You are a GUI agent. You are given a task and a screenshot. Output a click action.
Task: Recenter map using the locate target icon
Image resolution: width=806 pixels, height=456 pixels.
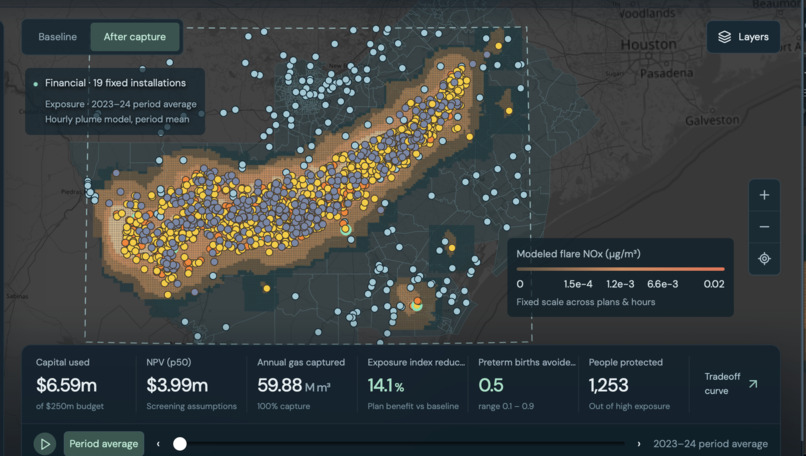764,259
